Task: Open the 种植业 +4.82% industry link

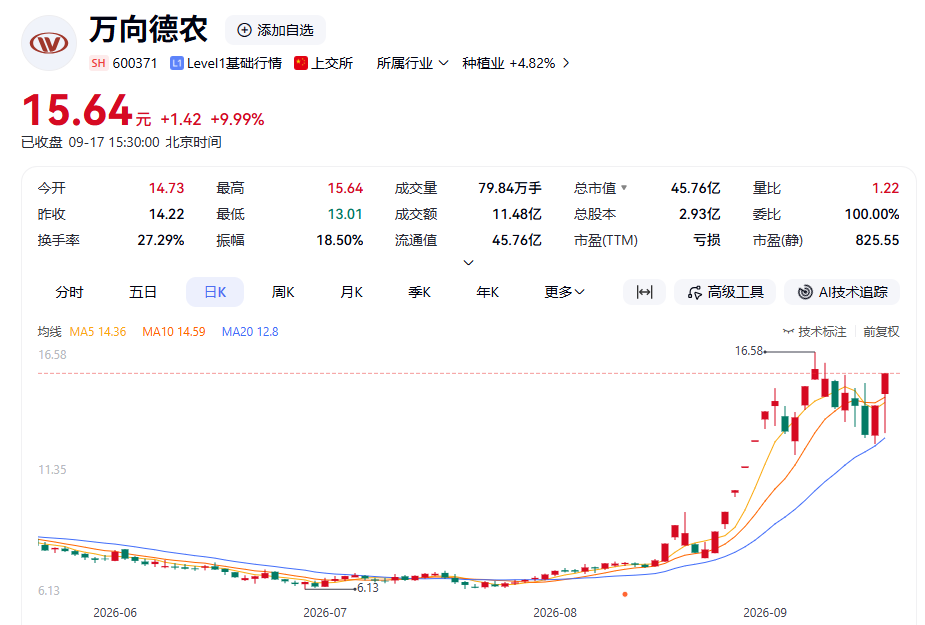Action: point(509,63)
